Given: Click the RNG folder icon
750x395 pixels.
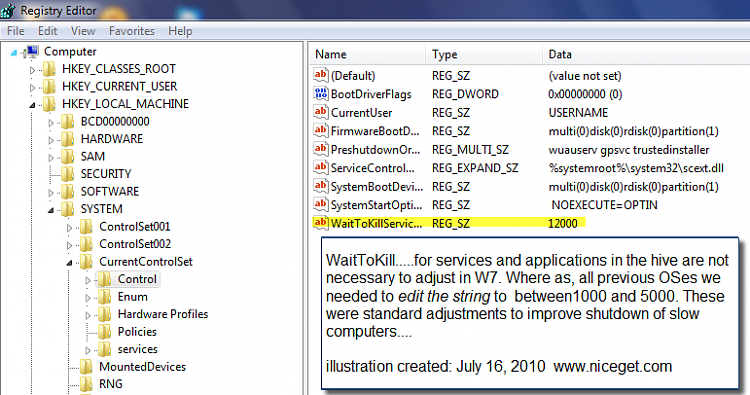Looking at the screenshot, I should 86,384.
